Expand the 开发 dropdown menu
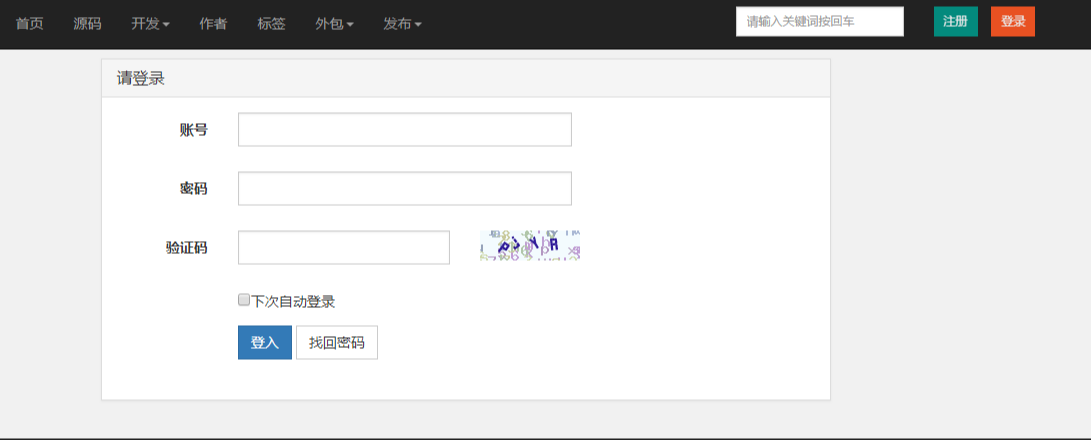 150,23
